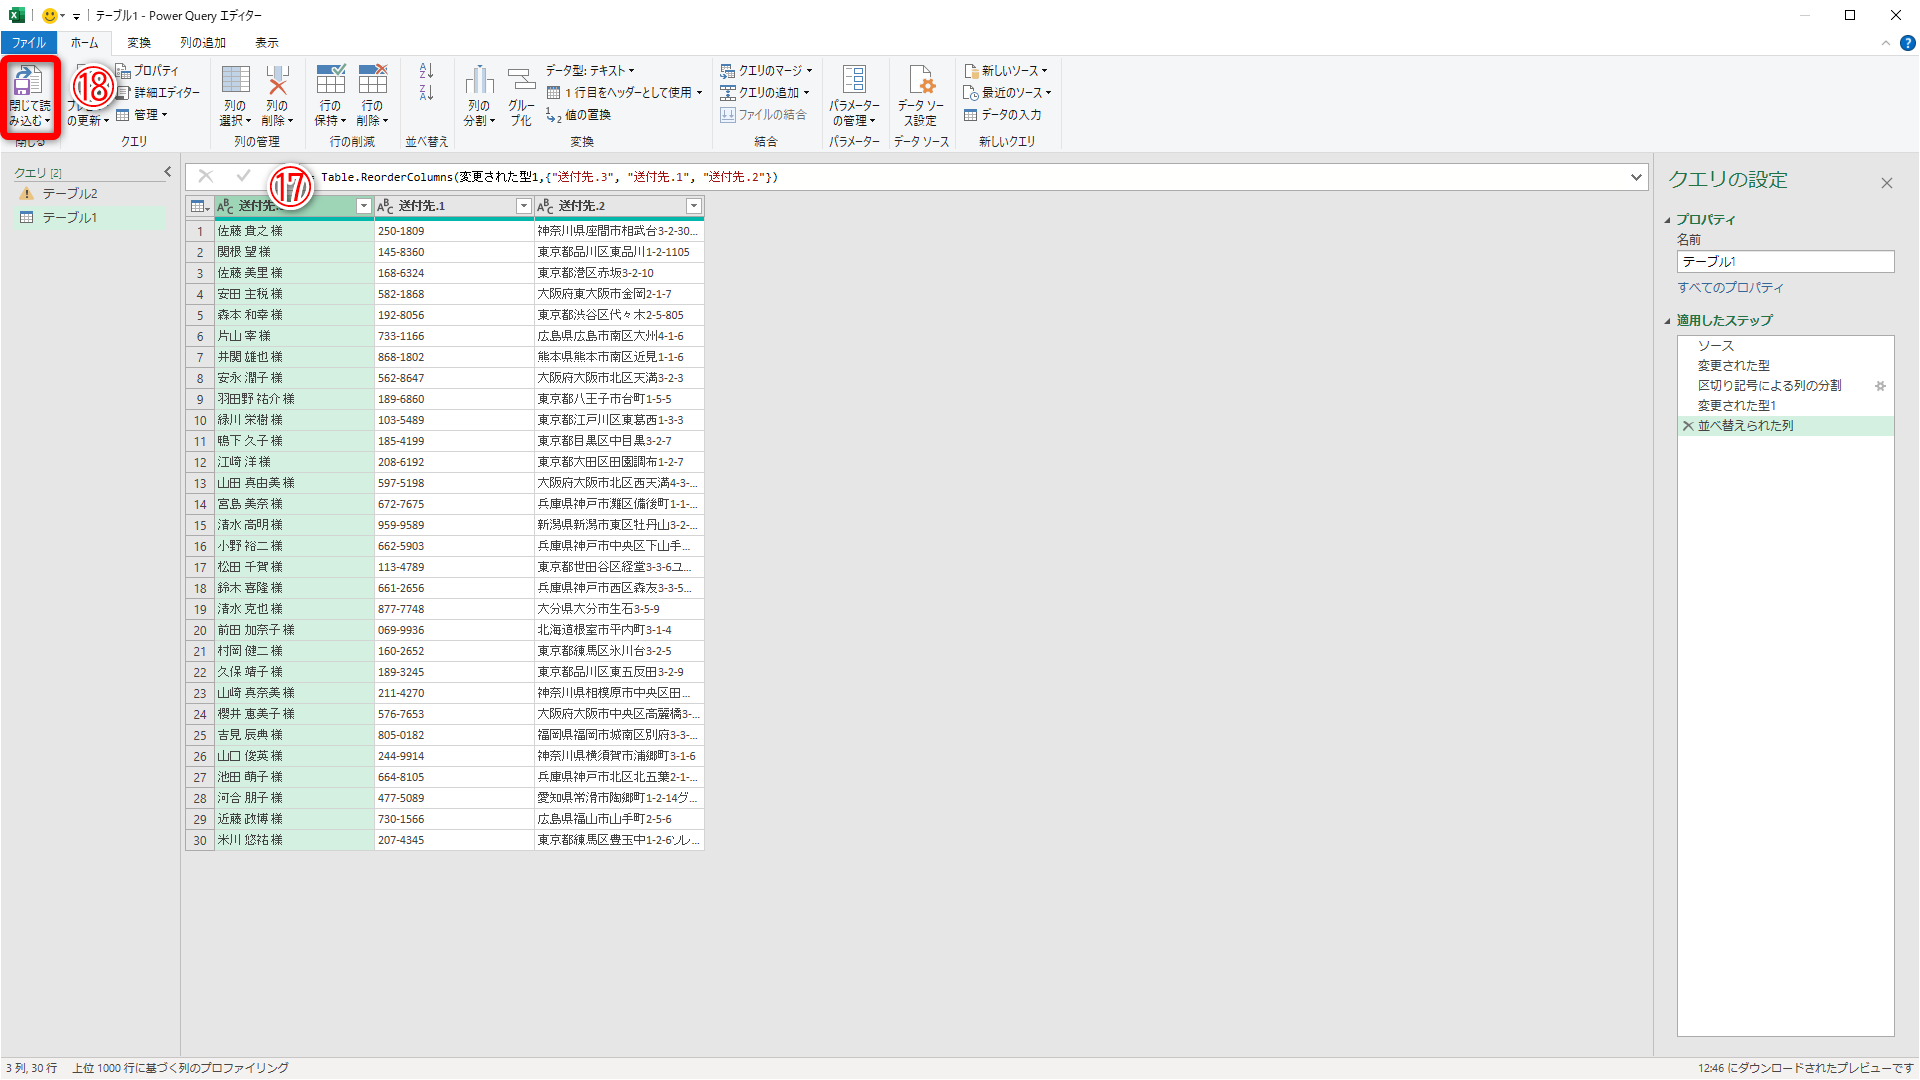Viewport: 1920px width, 1080px height.
Task: Click the query name field containing テーブル1
Action: [1784, 262]
